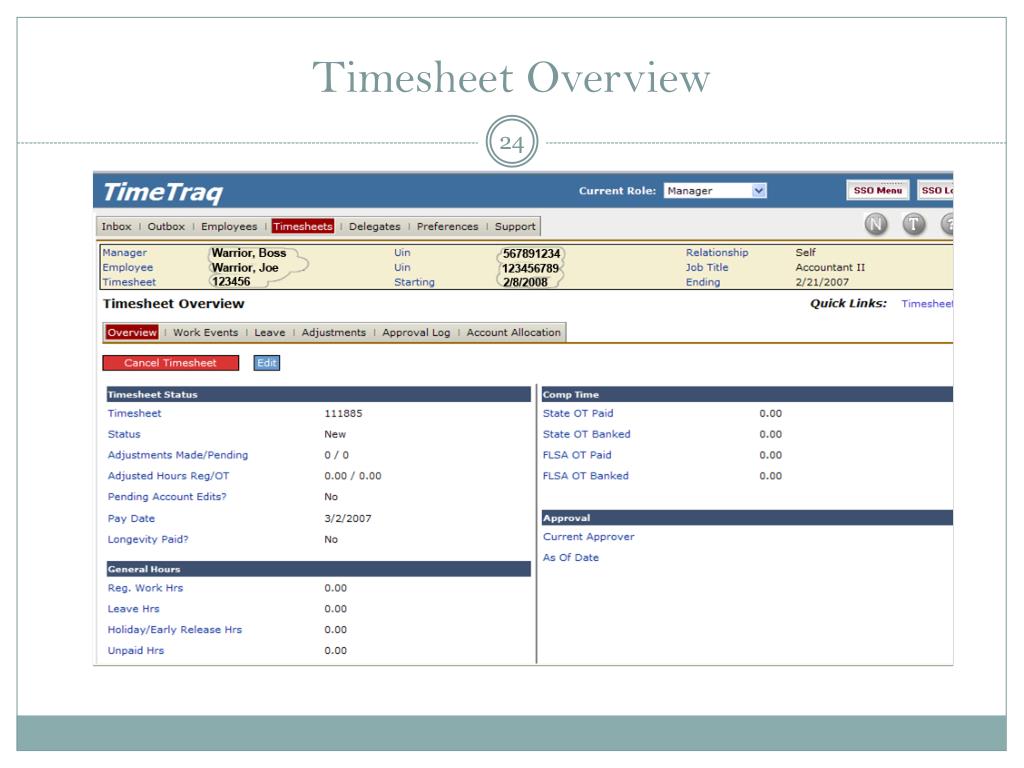
Task: Click the TimeTraq logo
Action: tap(163, 192)
